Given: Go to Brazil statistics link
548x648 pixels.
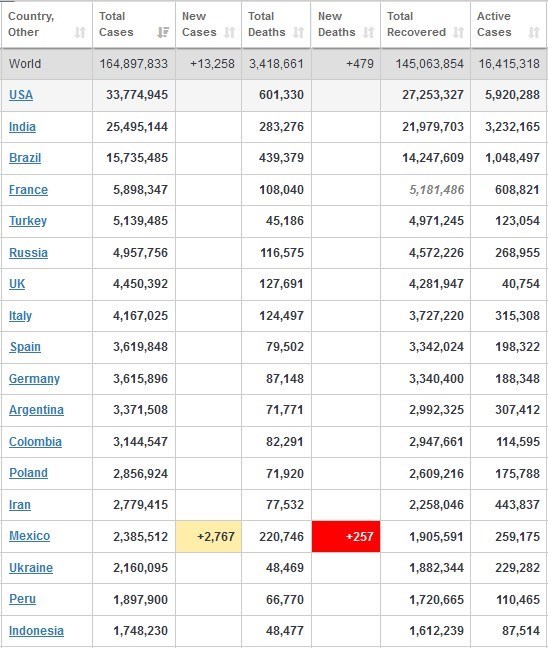Looking at the screenshot, I should [x=25, y=158].
